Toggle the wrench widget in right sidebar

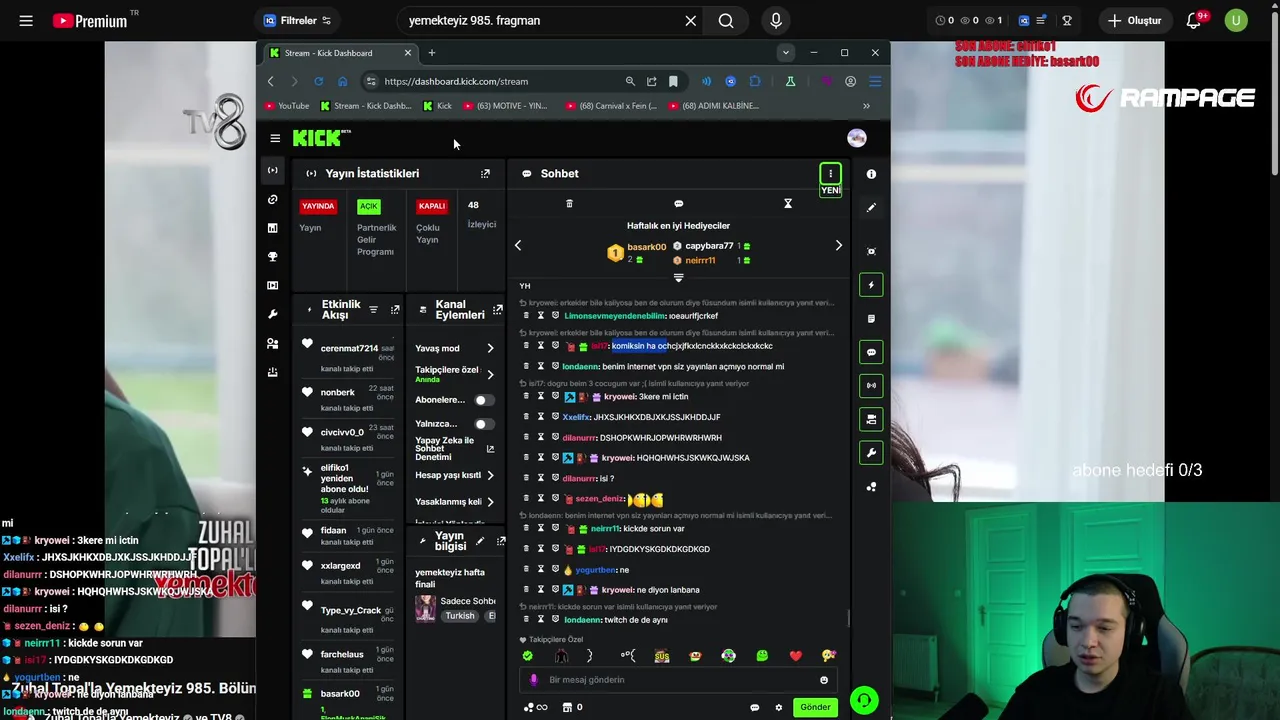tap(871, 453)
